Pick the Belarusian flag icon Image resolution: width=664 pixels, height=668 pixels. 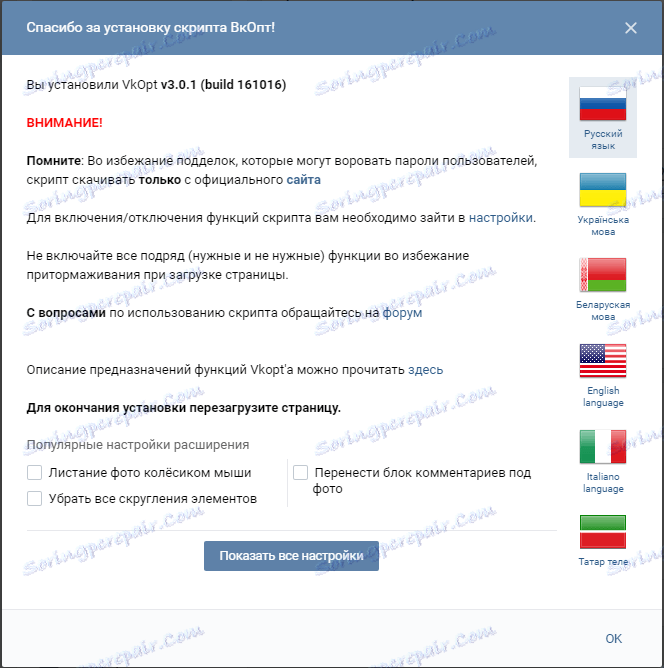pyautogui.click(x=603, y=275)
